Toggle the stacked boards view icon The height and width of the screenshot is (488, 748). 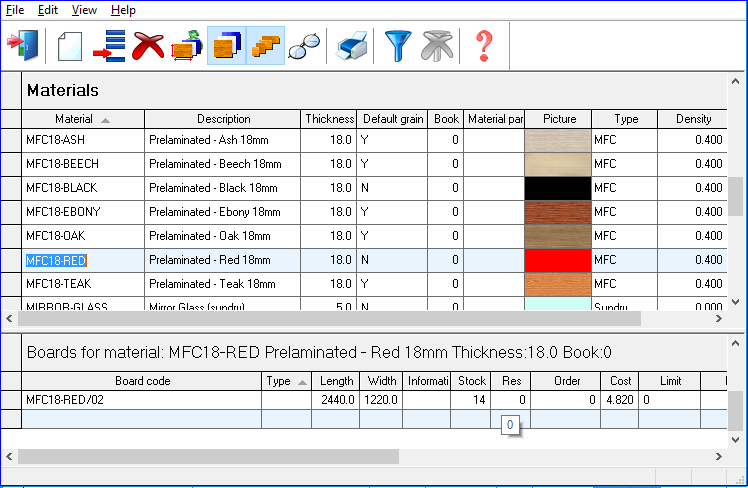click(x=227, y=46)
